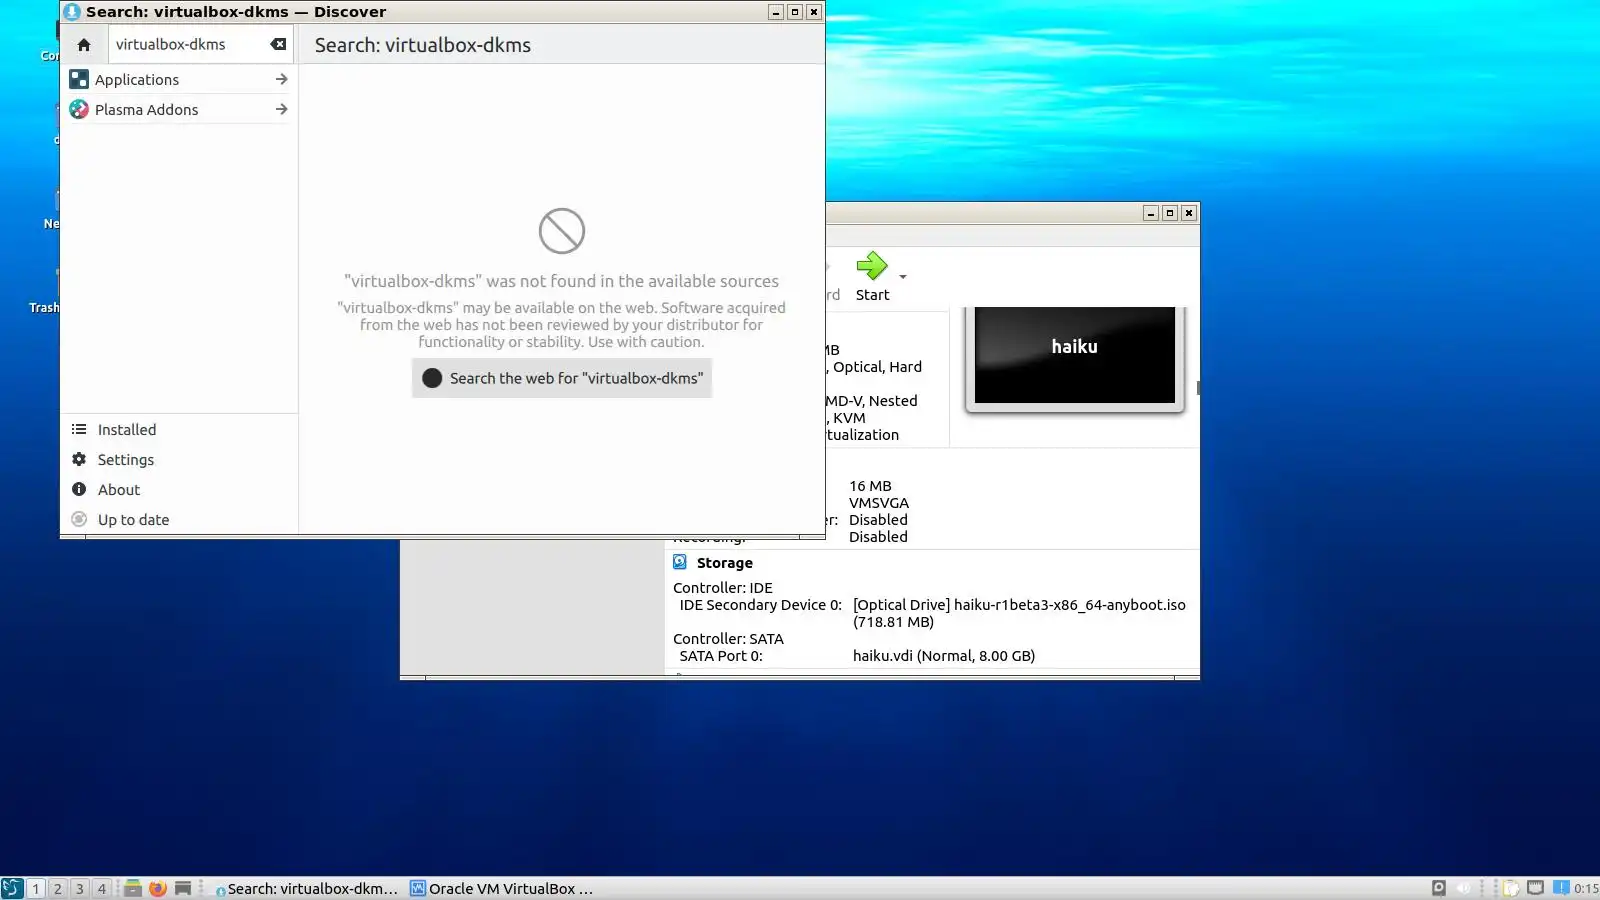Image resolution: width=1600 pixels, height=900 pixels.
Task: Click the haiku VM preview thumbnail
Action: tap(1075, 356)
